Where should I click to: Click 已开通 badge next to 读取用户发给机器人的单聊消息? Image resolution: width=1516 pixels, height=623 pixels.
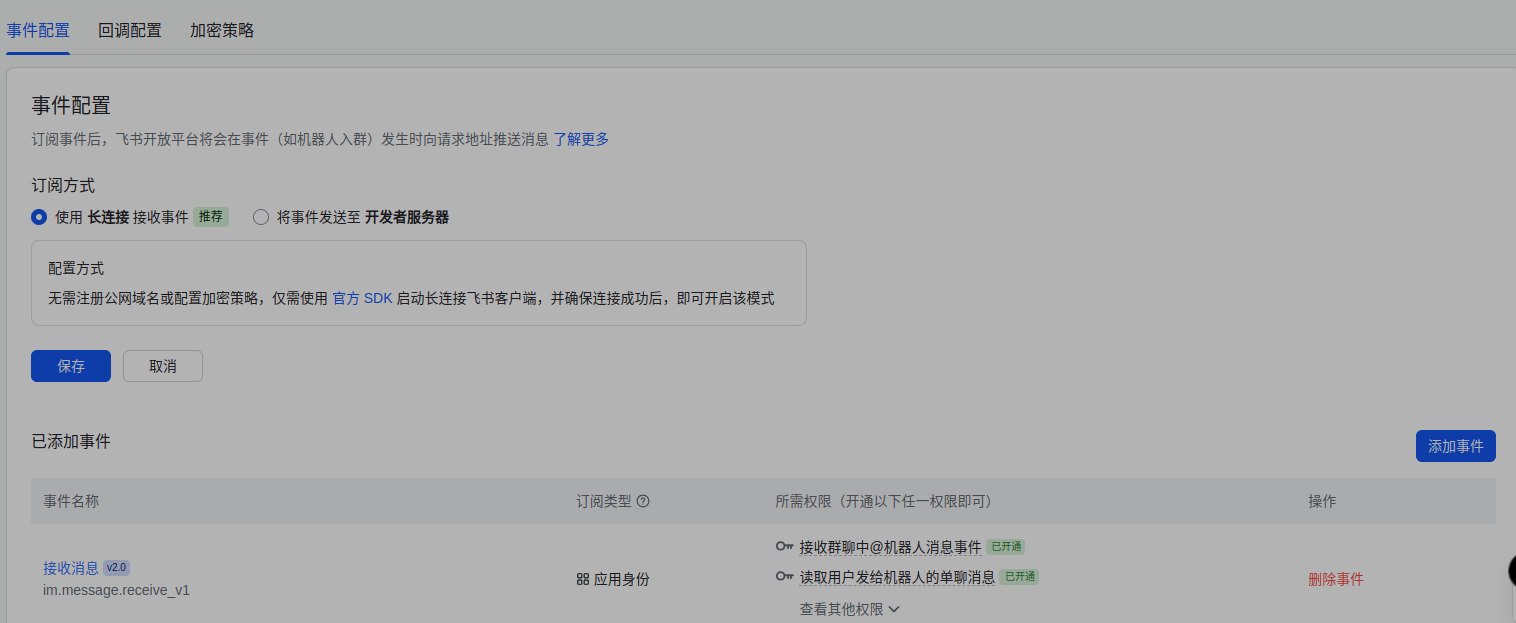coord(1019,577)
